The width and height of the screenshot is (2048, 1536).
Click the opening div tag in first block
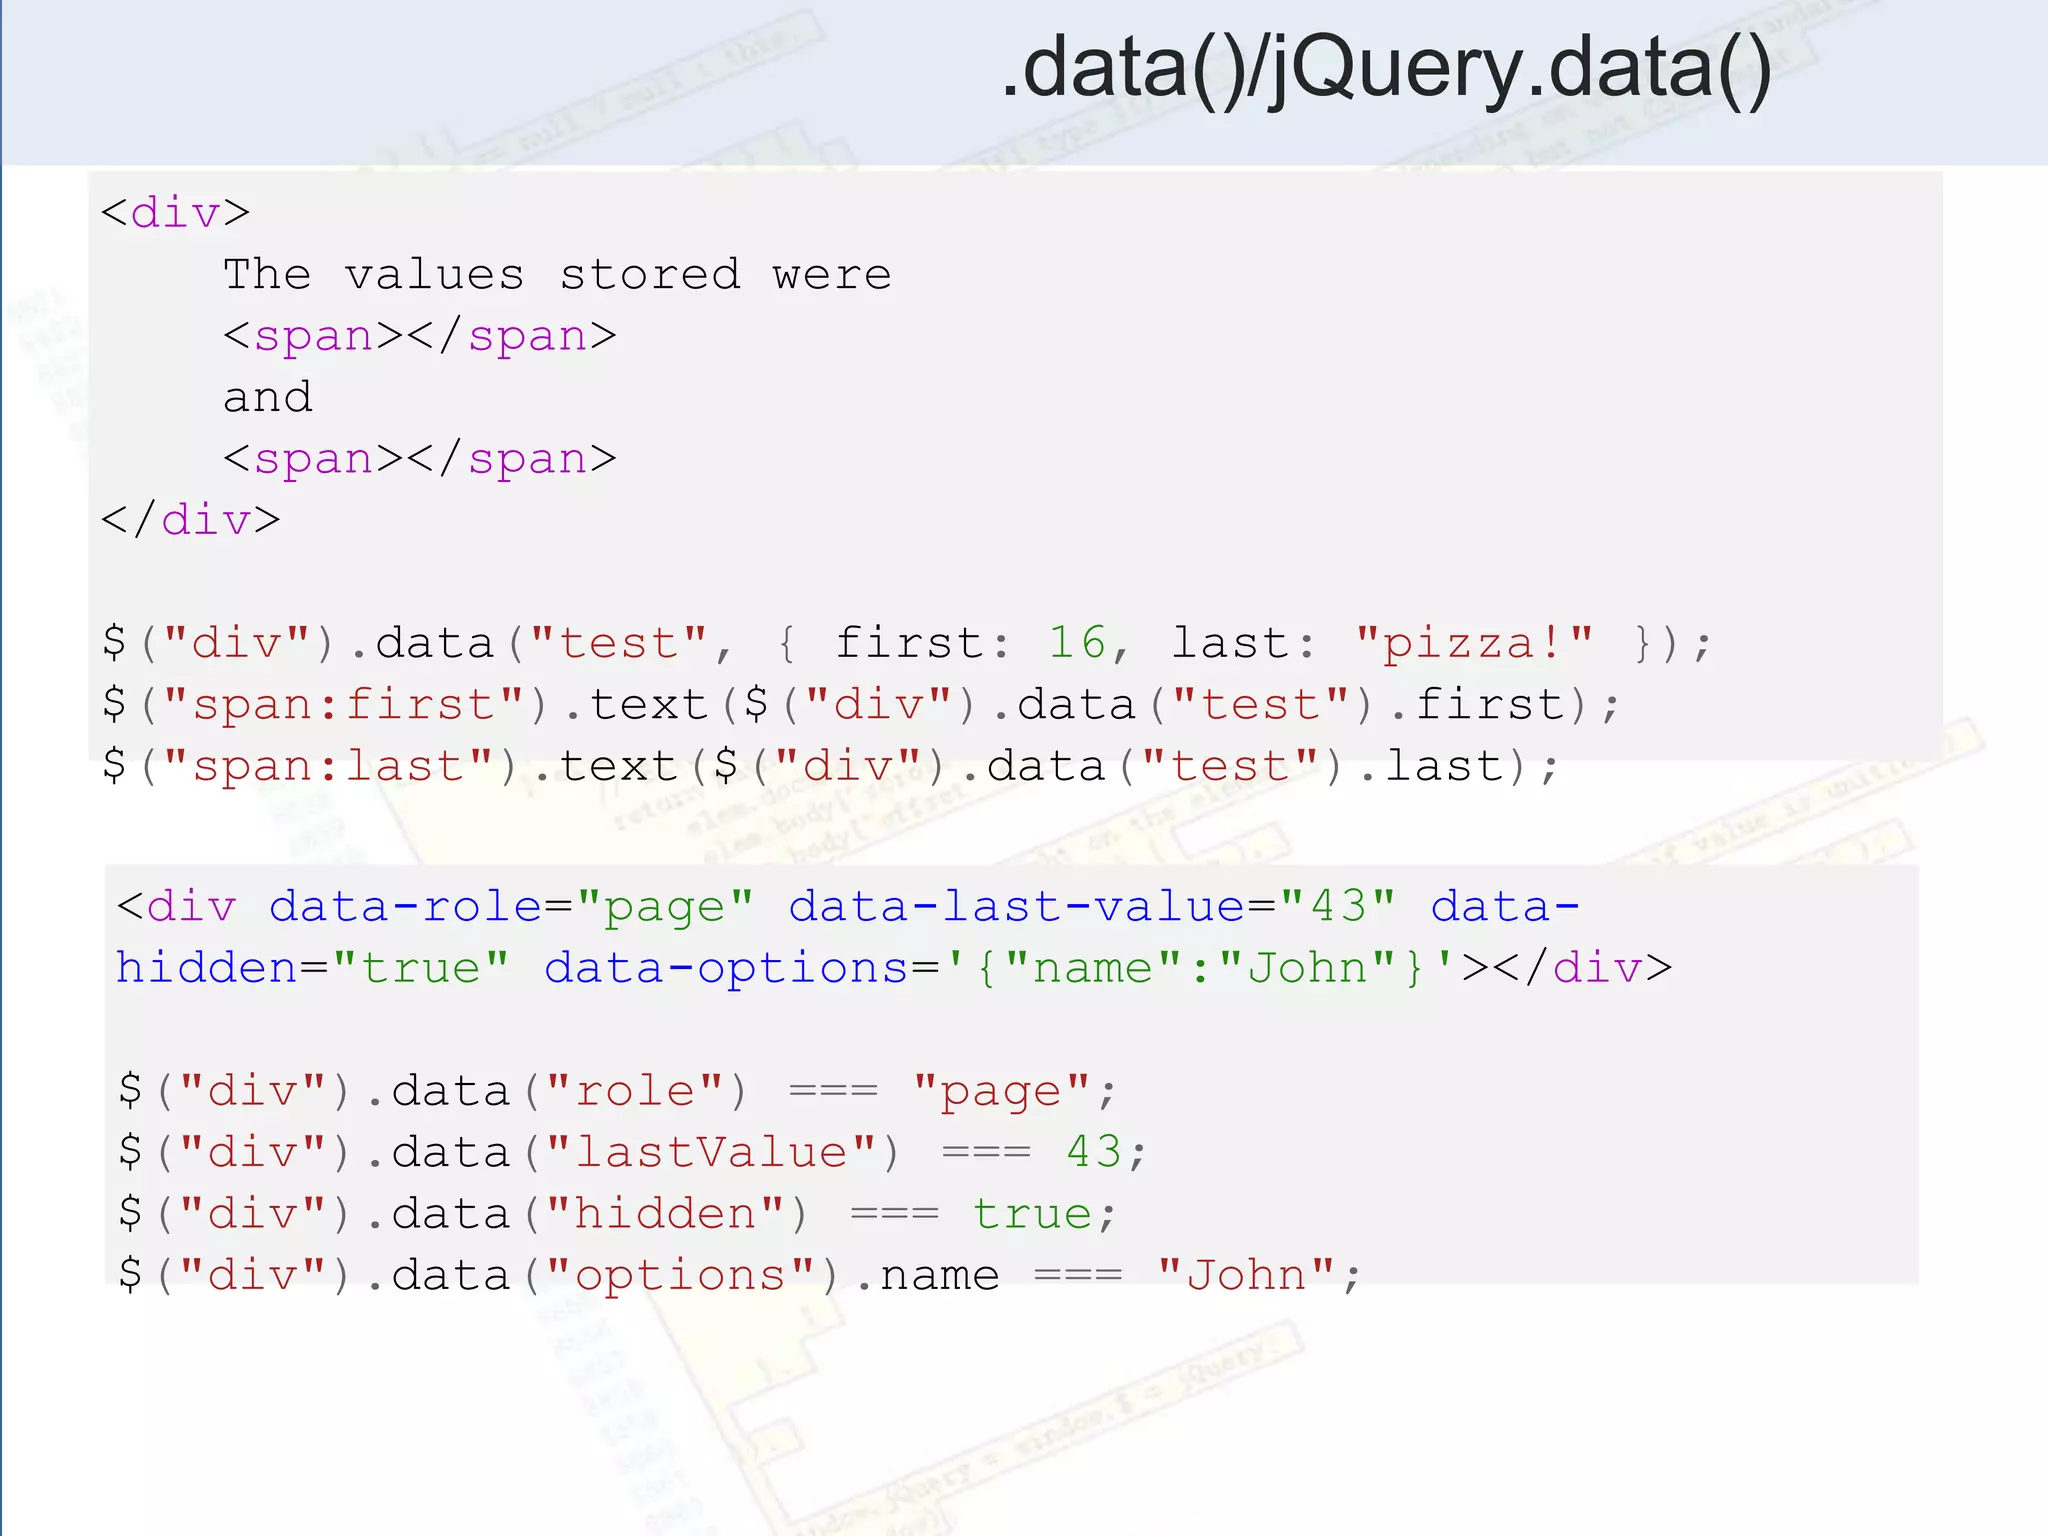(x=175, y=213)
